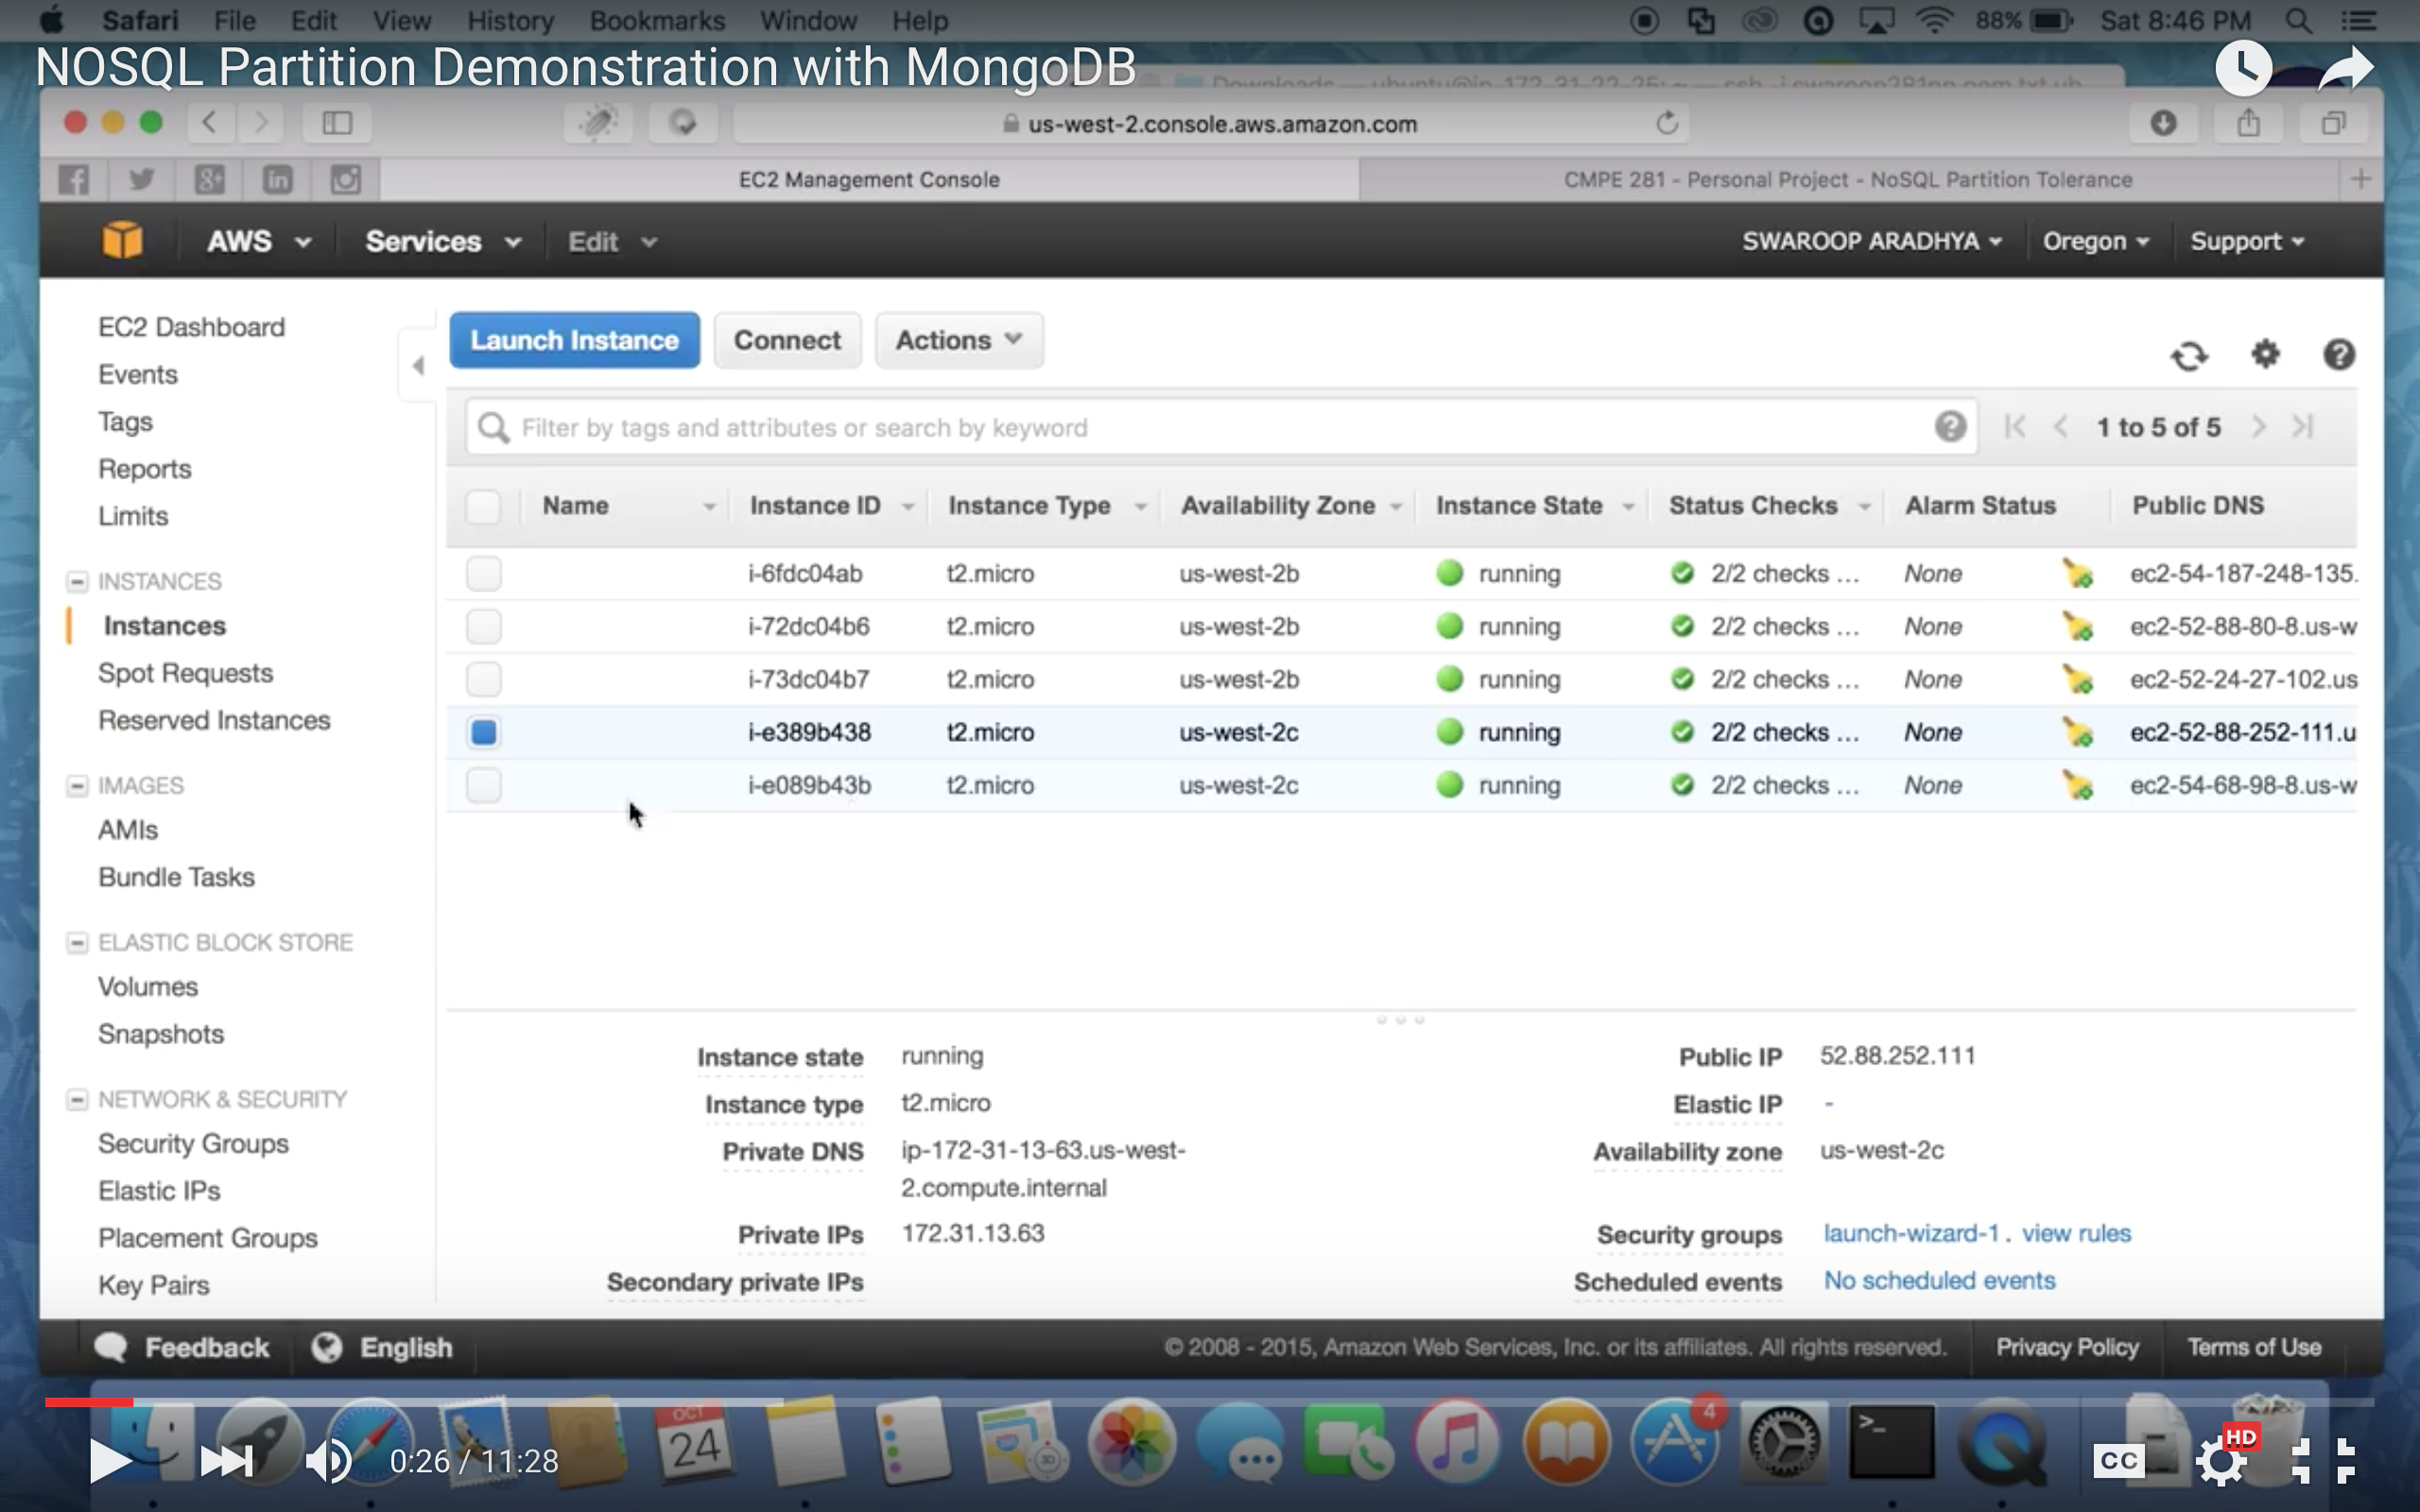Click the video progress bar

pyautogui.click(x=1200, y=1402)
